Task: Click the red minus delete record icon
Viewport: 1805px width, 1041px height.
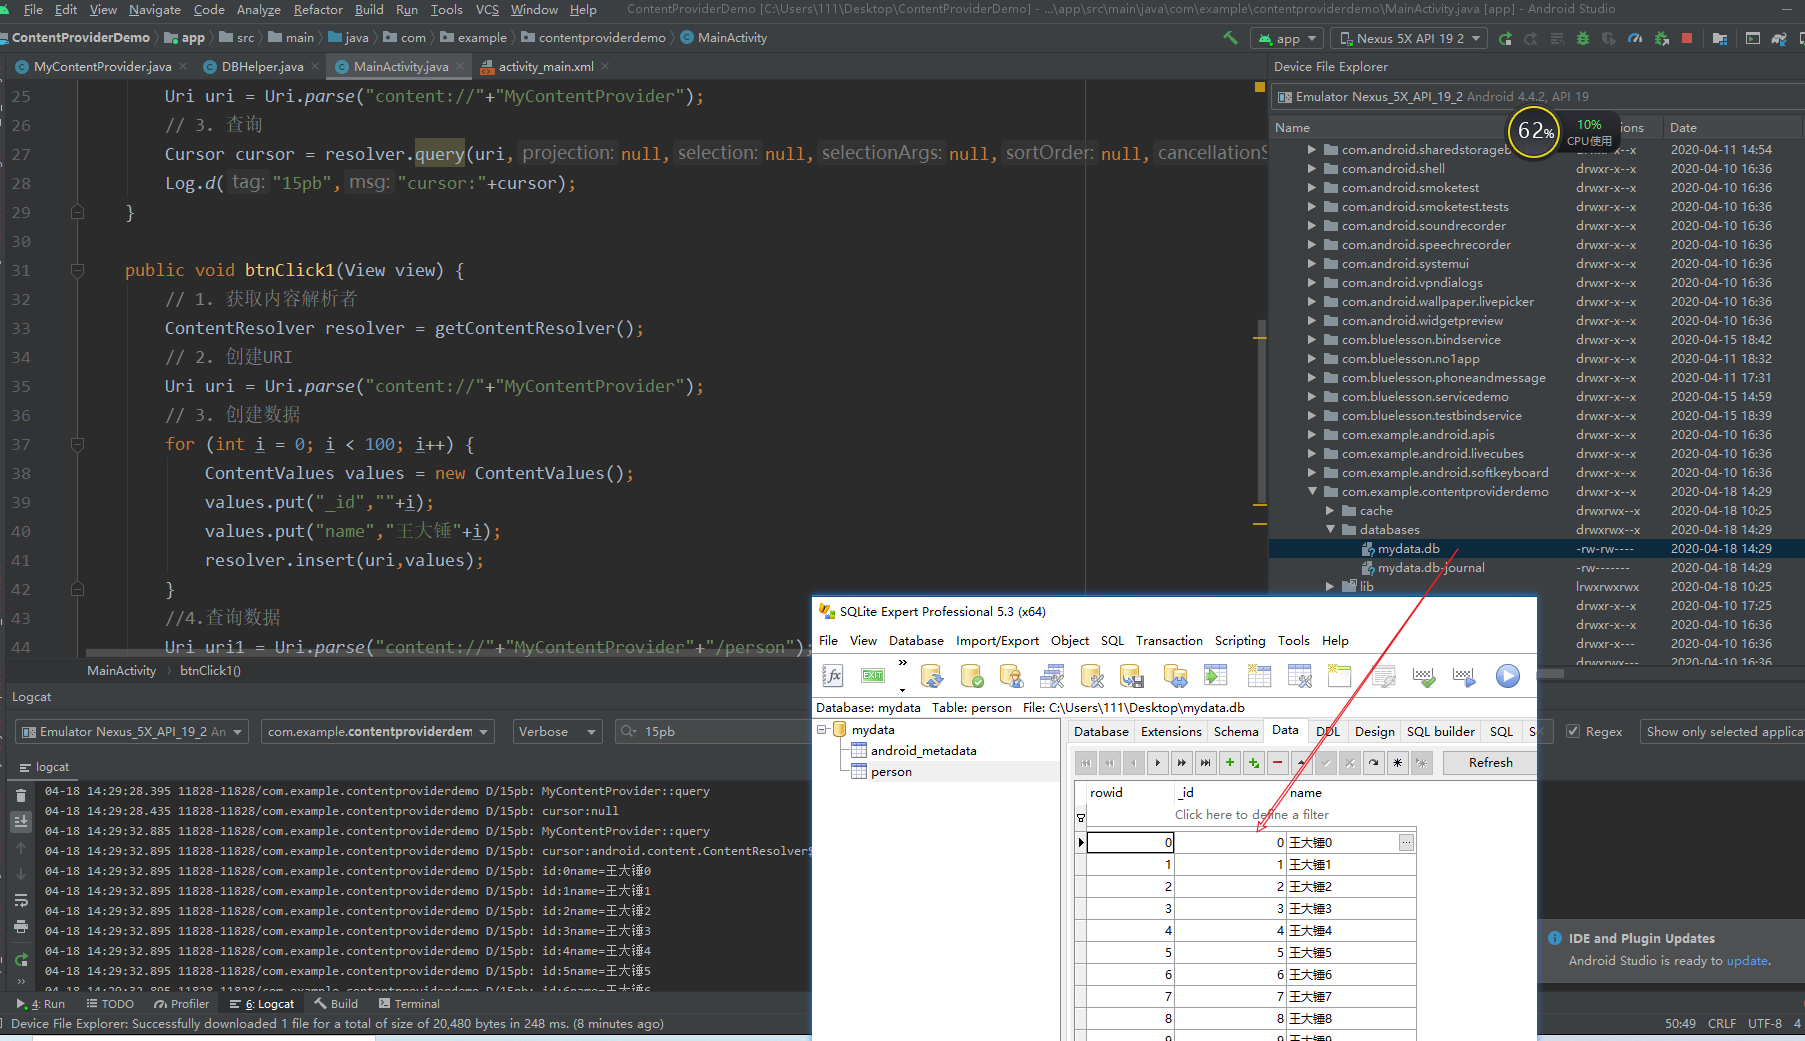Action: click(x=1277, y=763)
